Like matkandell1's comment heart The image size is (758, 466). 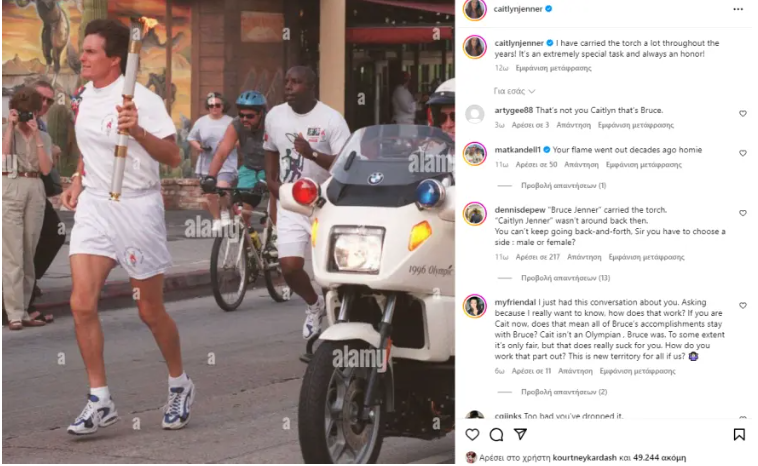coord(743,153)
